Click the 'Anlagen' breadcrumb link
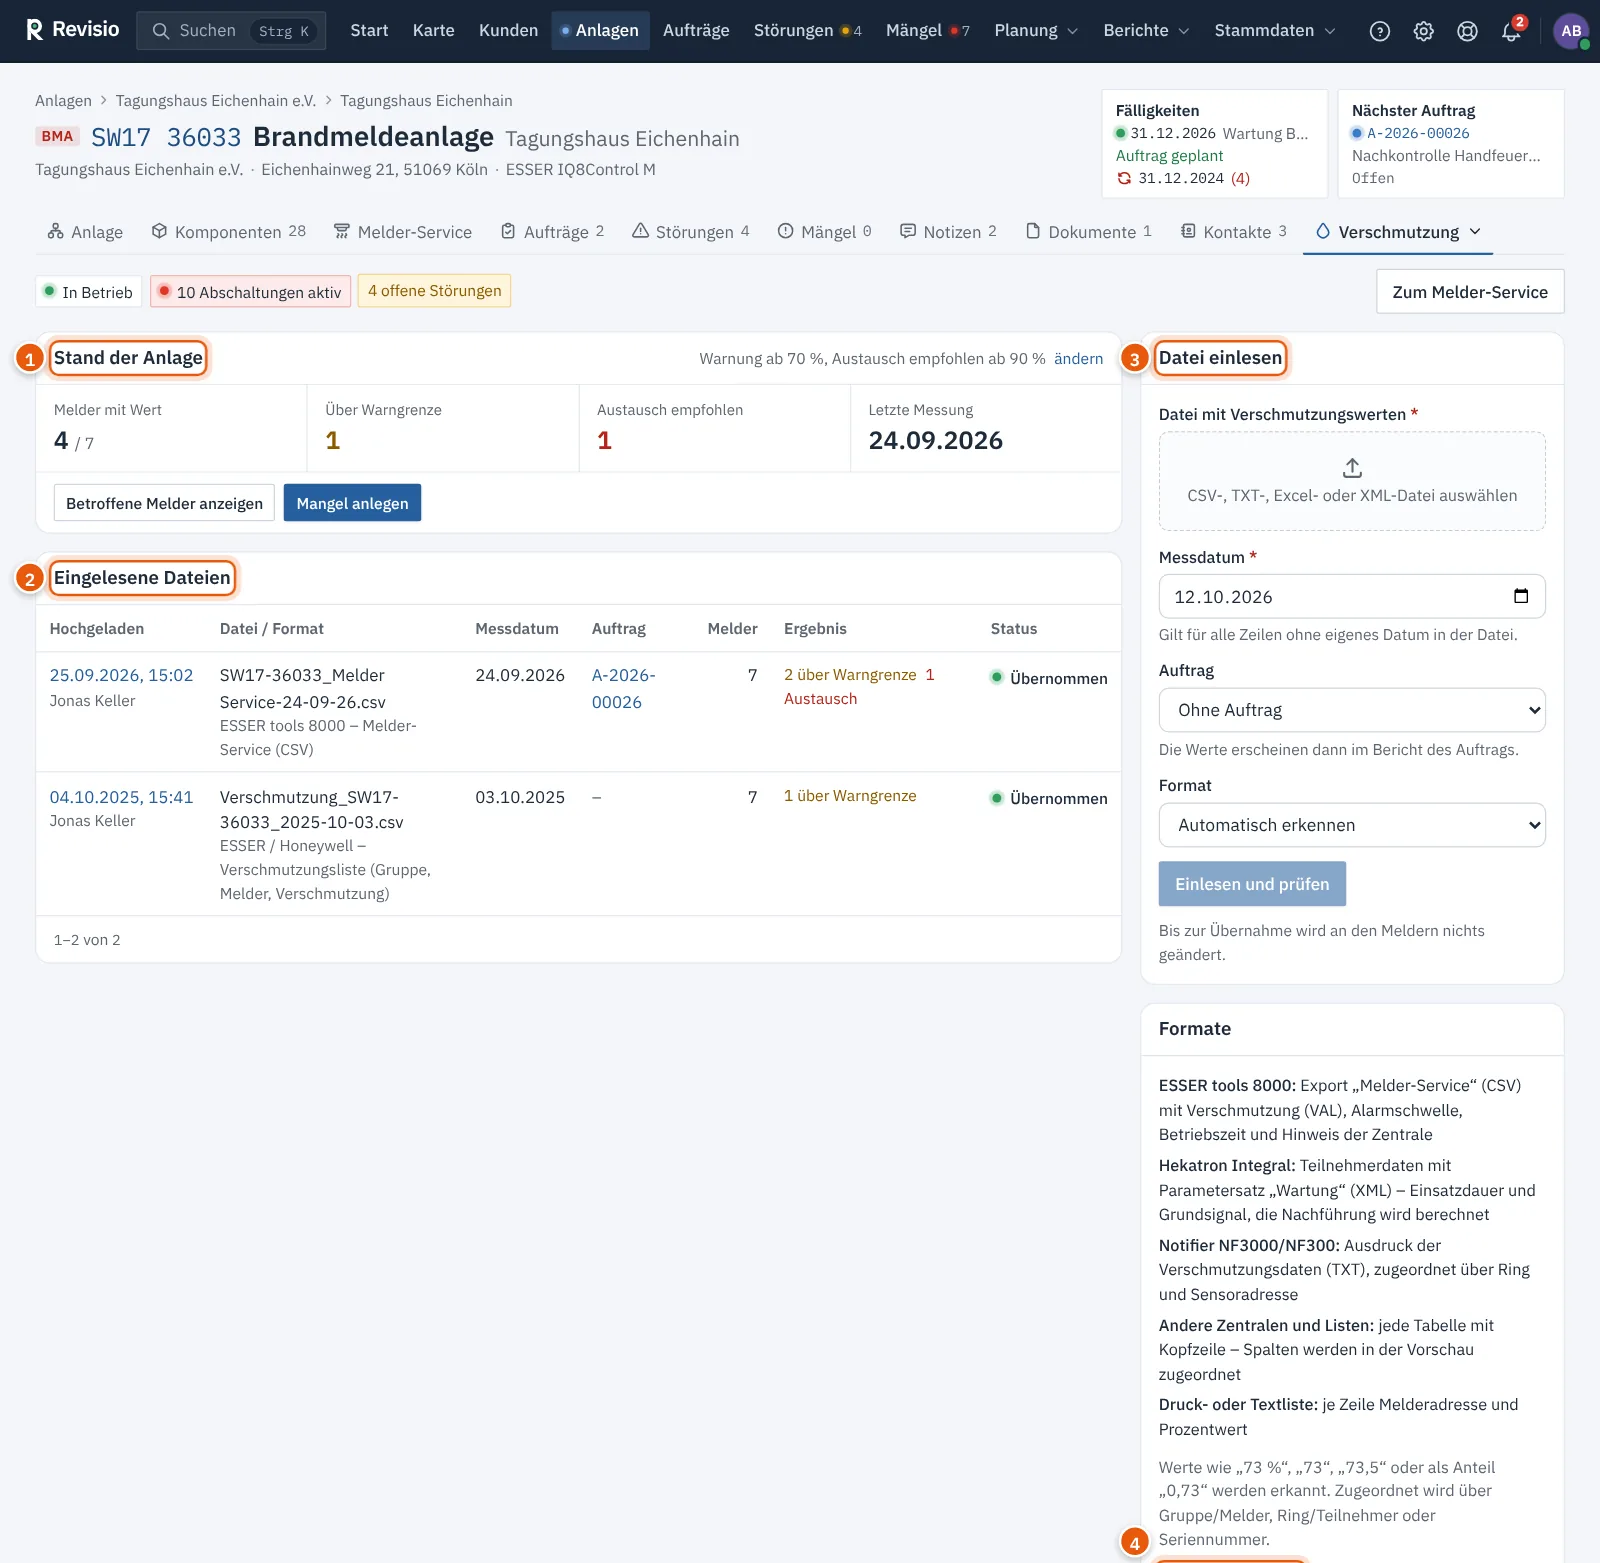This screenshot has width=1600, height=1563. coord(63,101)
